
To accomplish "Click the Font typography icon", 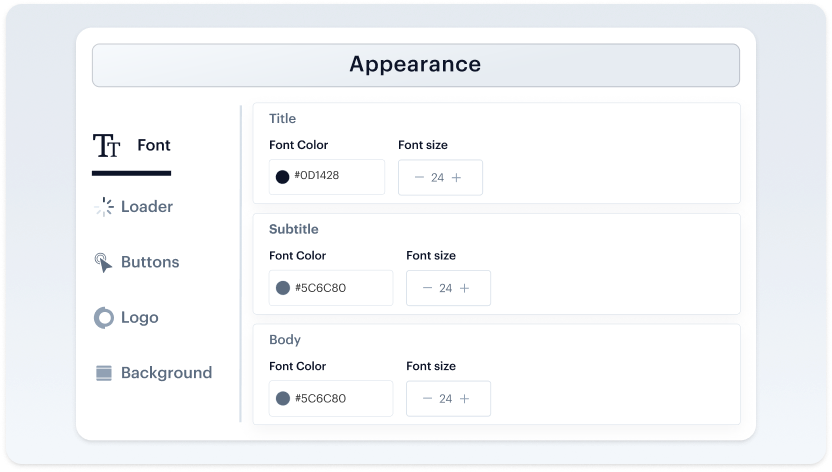I will pyautogui.click(x=107, y=145).
